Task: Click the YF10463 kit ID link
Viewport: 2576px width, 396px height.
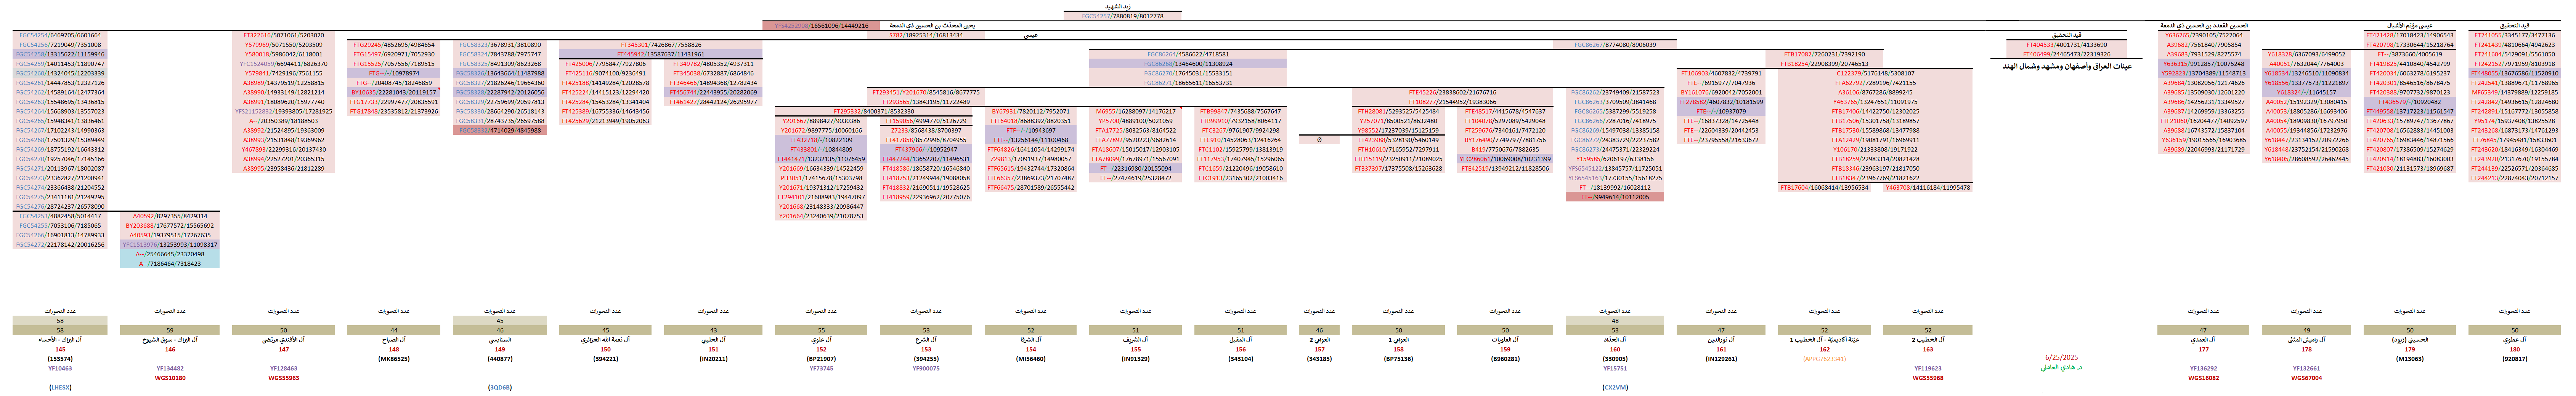Action: 60,368
